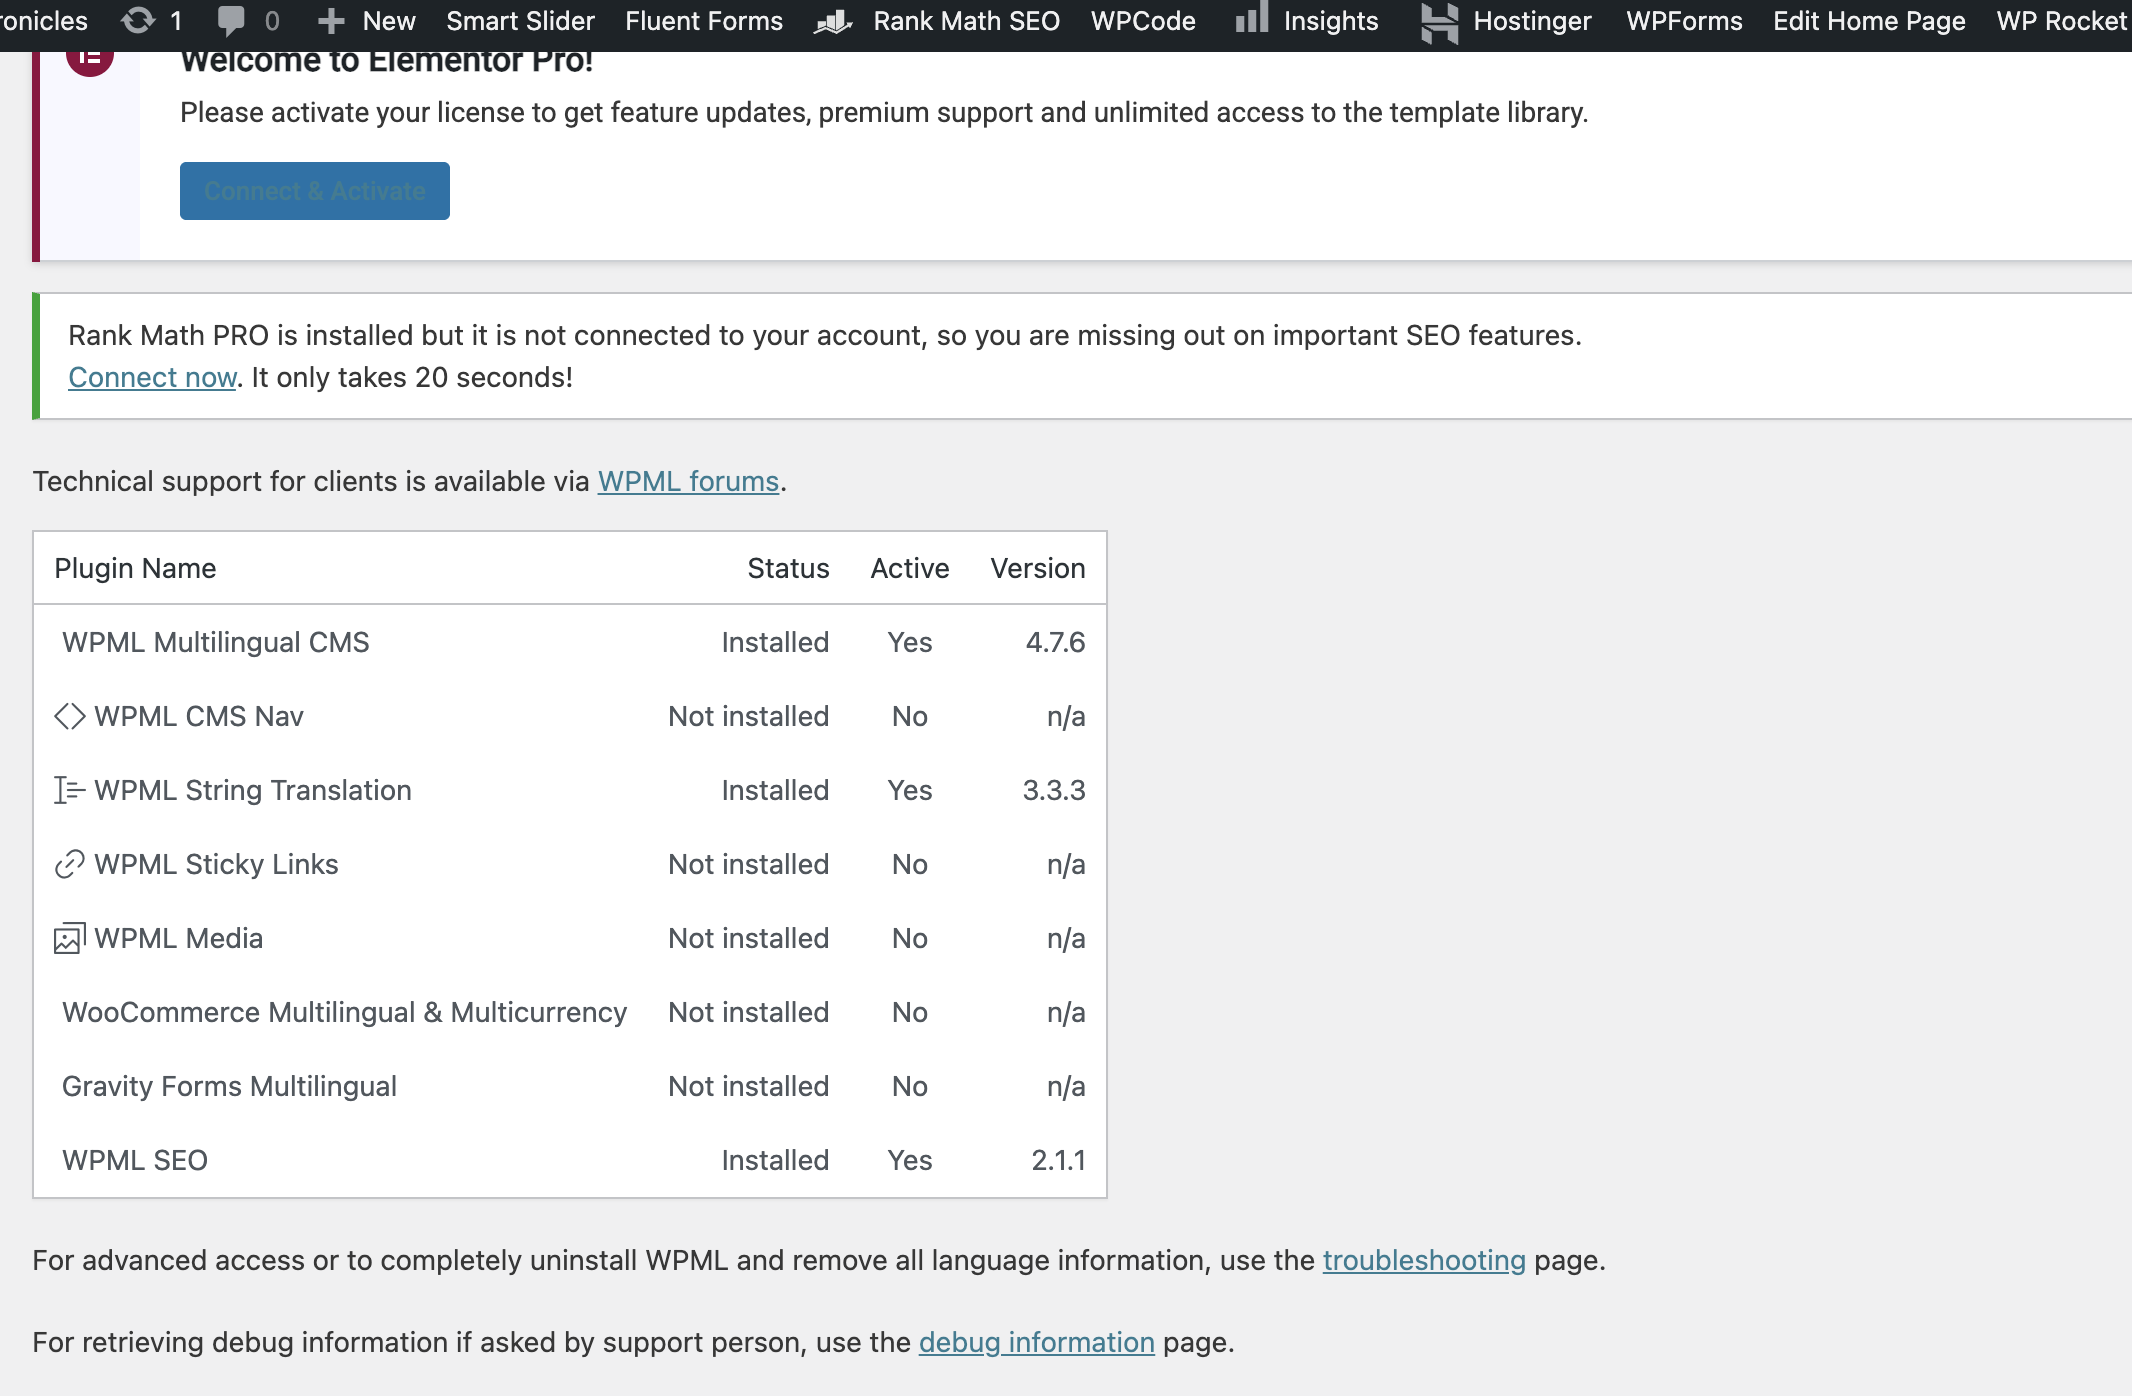Click the Active column header
This screenshot has height=1396, width=2132.
pos(910,568)
